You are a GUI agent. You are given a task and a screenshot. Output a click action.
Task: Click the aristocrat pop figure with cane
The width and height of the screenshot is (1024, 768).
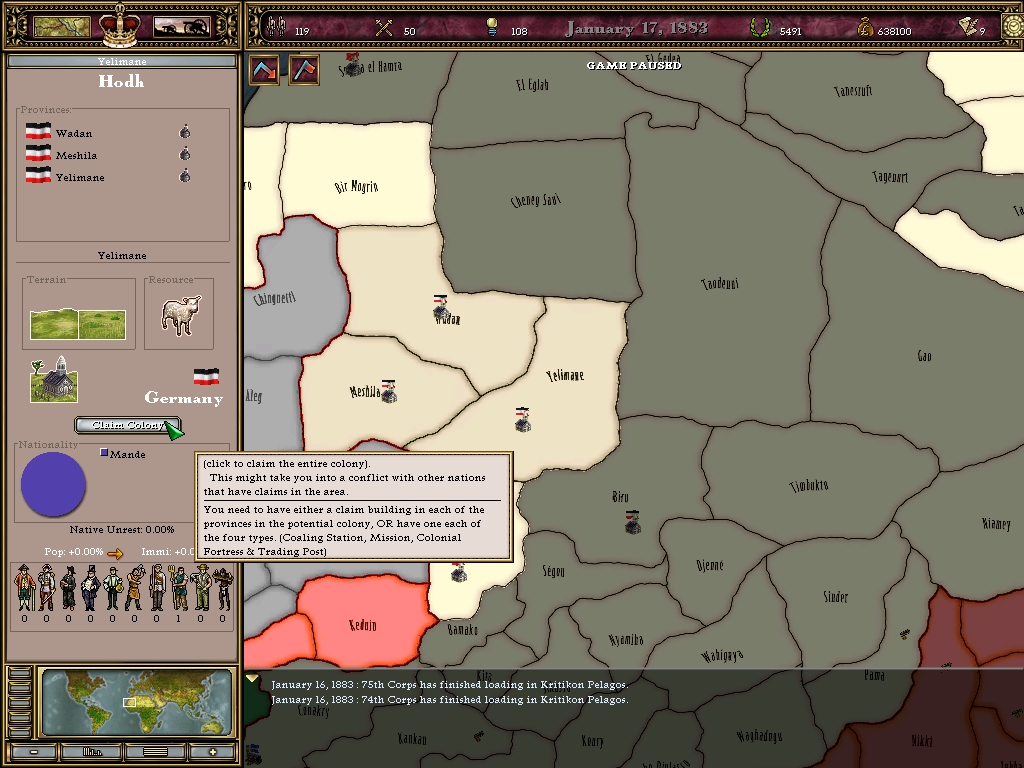coord(24,587)
